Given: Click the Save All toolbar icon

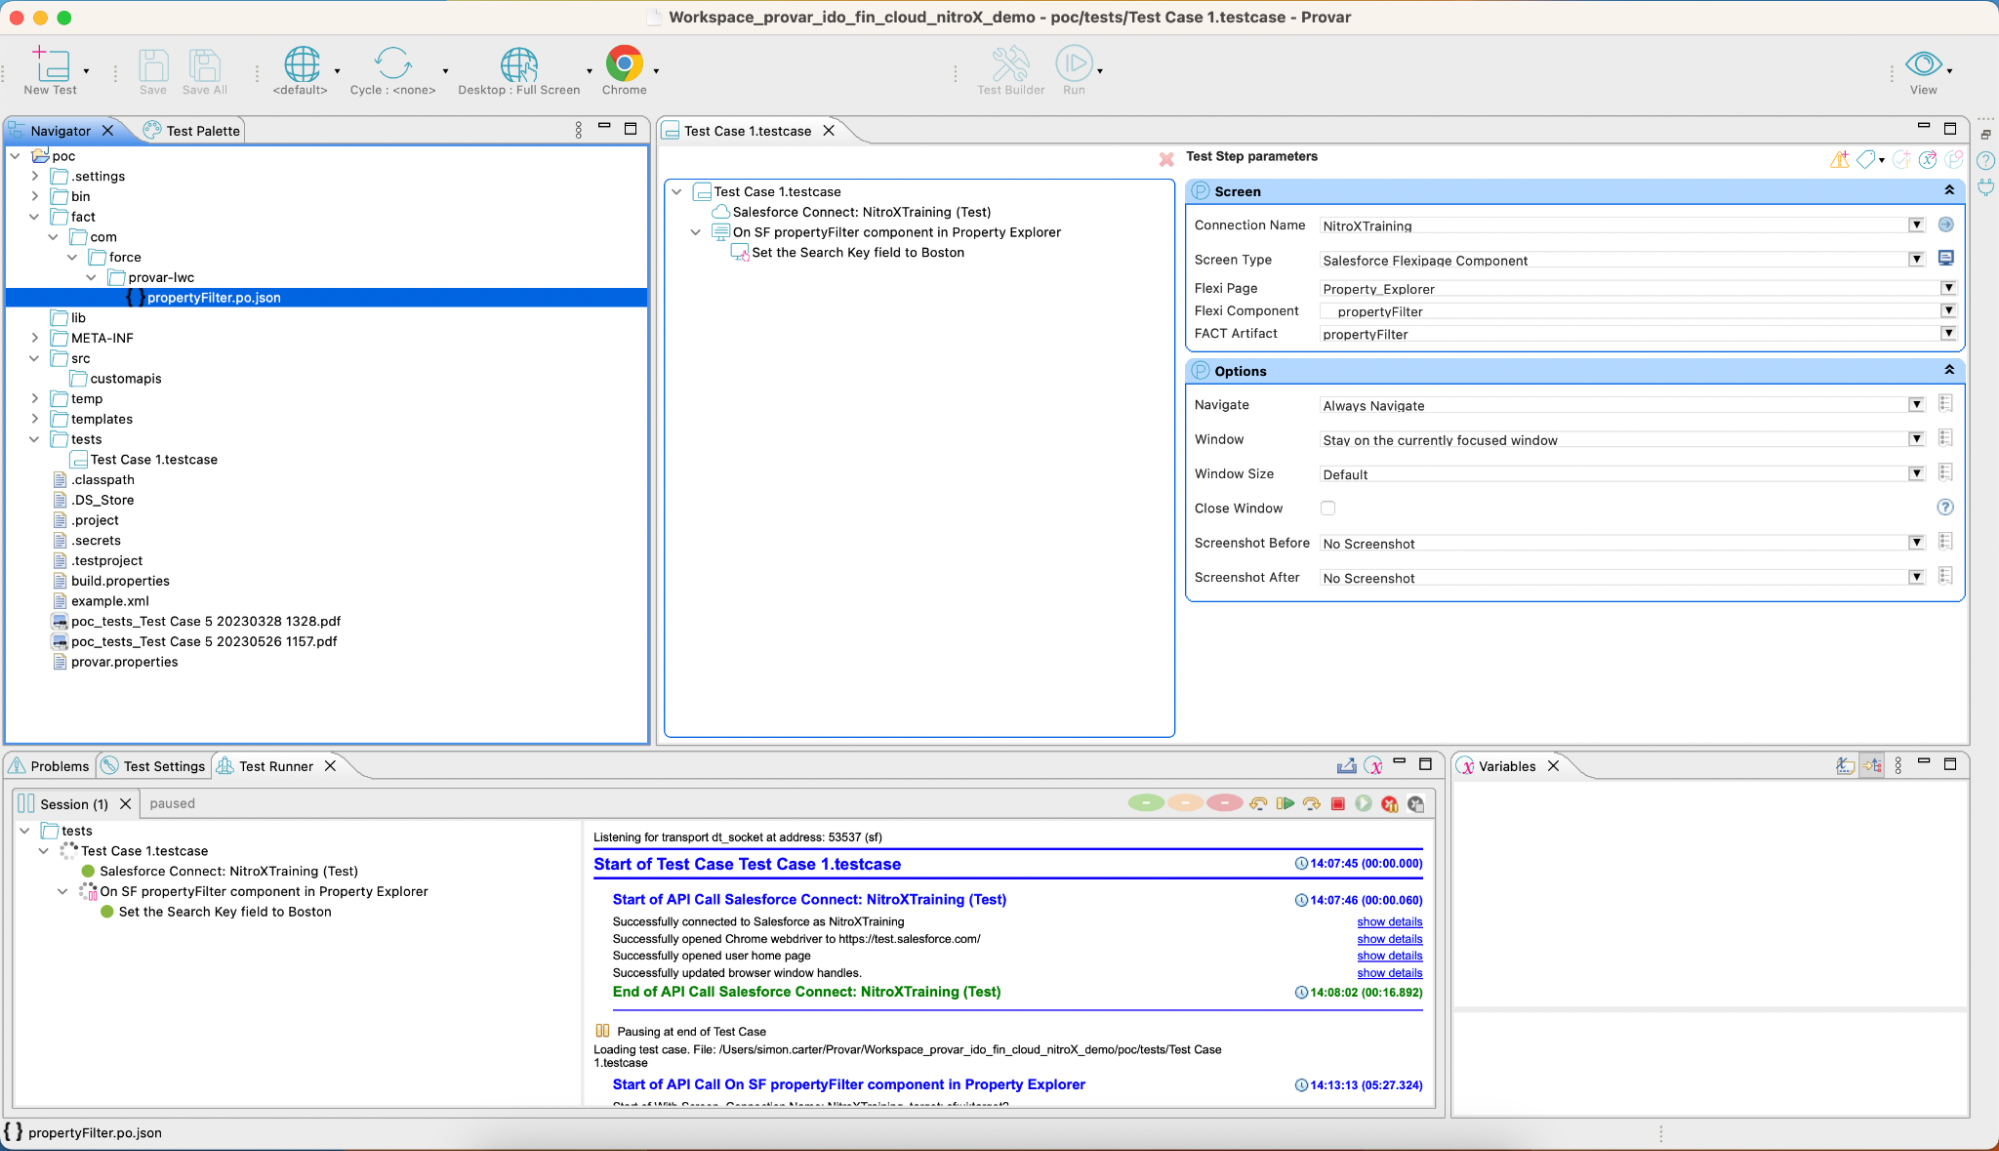Looking at the screenshot, I should click(204, 65).
